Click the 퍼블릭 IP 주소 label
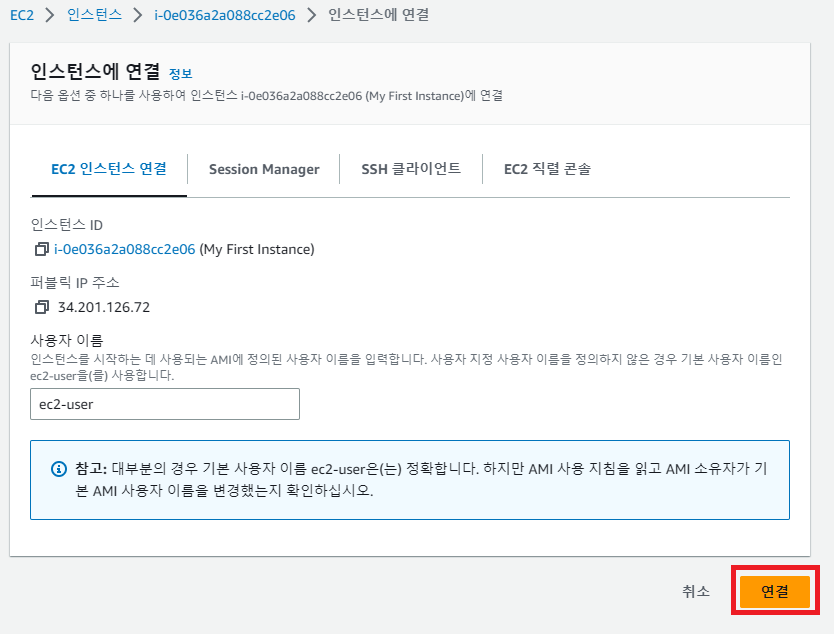The width and height of the screenshot is (834, 634). tap(74, 282)
